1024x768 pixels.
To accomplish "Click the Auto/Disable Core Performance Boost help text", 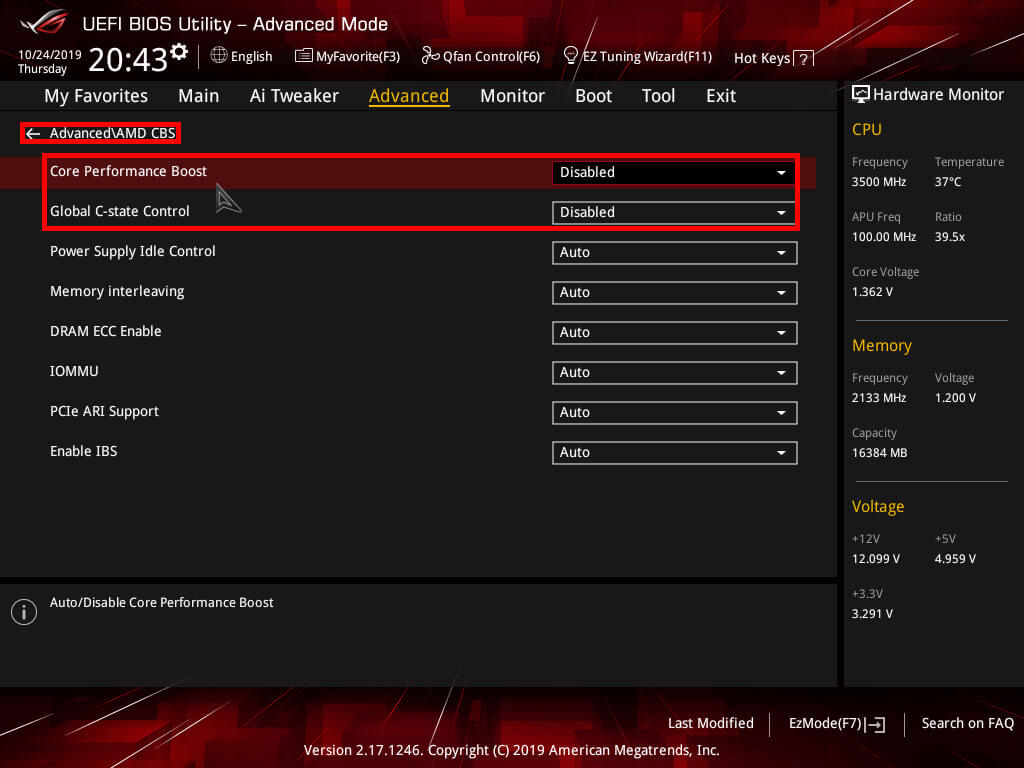I will point(161,603).
